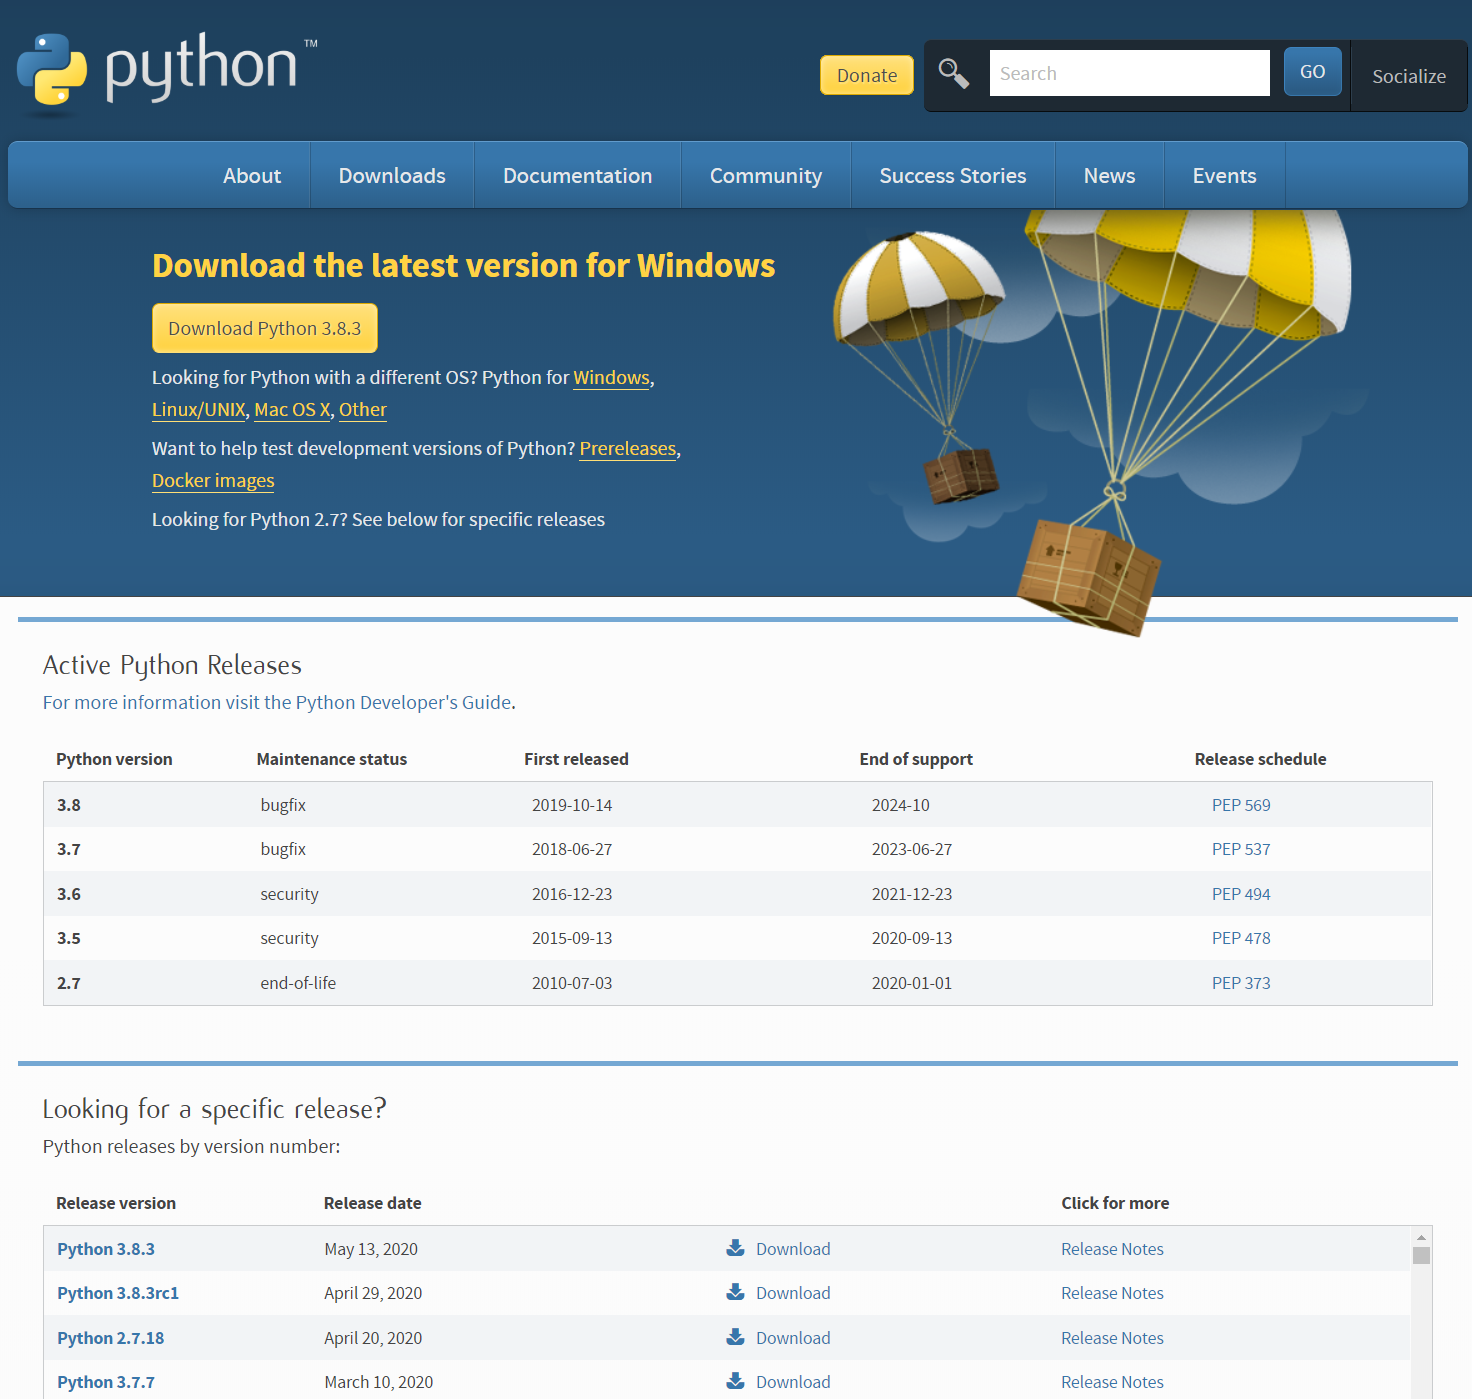Click the Donate button
This screenshot has height=1399, width=1472.
(x=867, y=75)
